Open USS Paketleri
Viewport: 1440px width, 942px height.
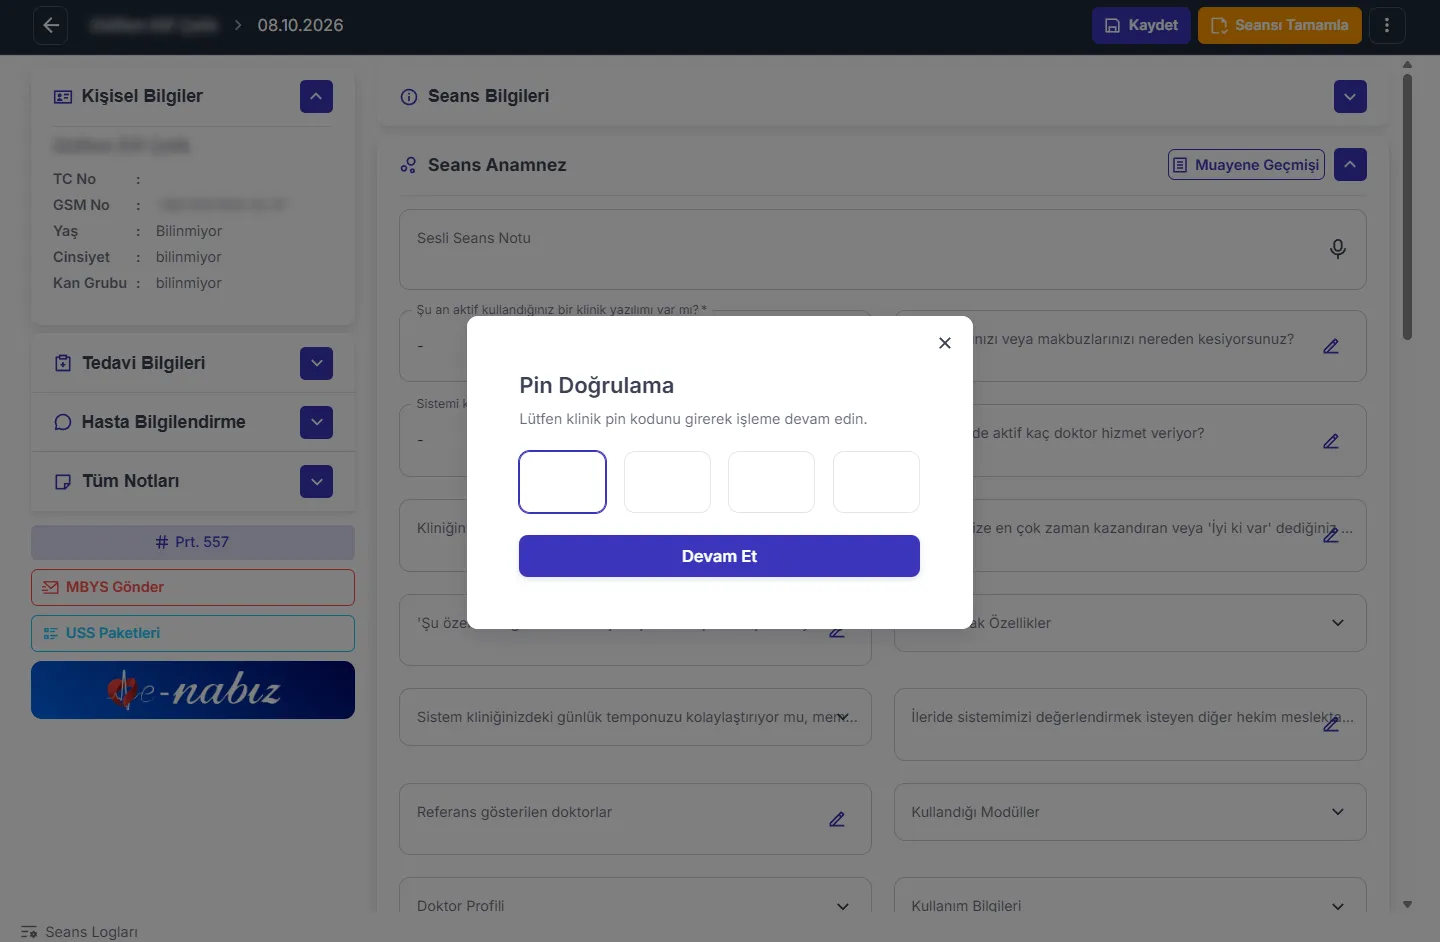193,633
